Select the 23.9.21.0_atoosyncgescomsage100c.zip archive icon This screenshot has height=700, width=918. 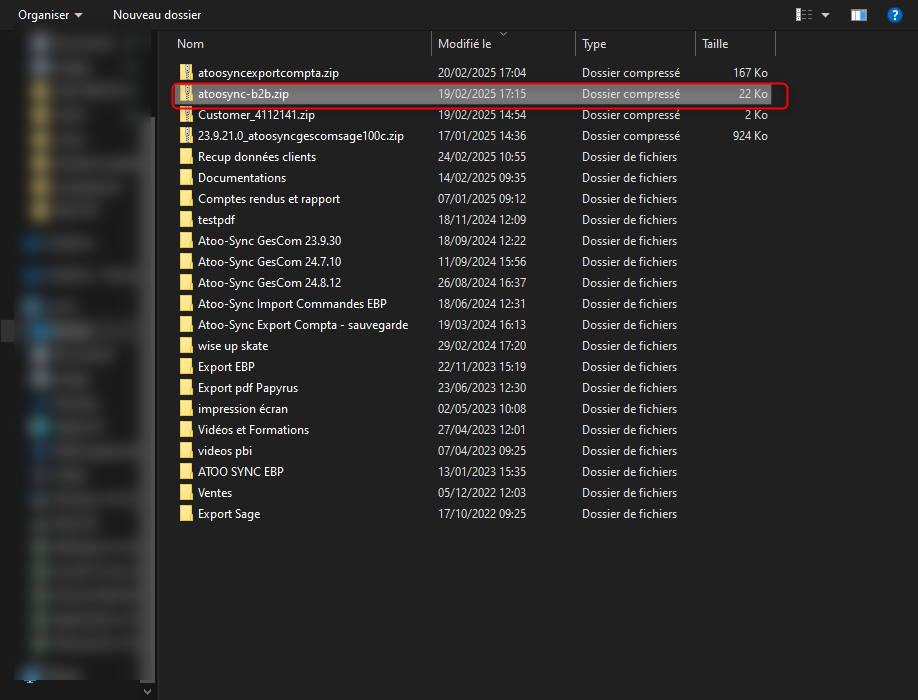click(186, 136)
